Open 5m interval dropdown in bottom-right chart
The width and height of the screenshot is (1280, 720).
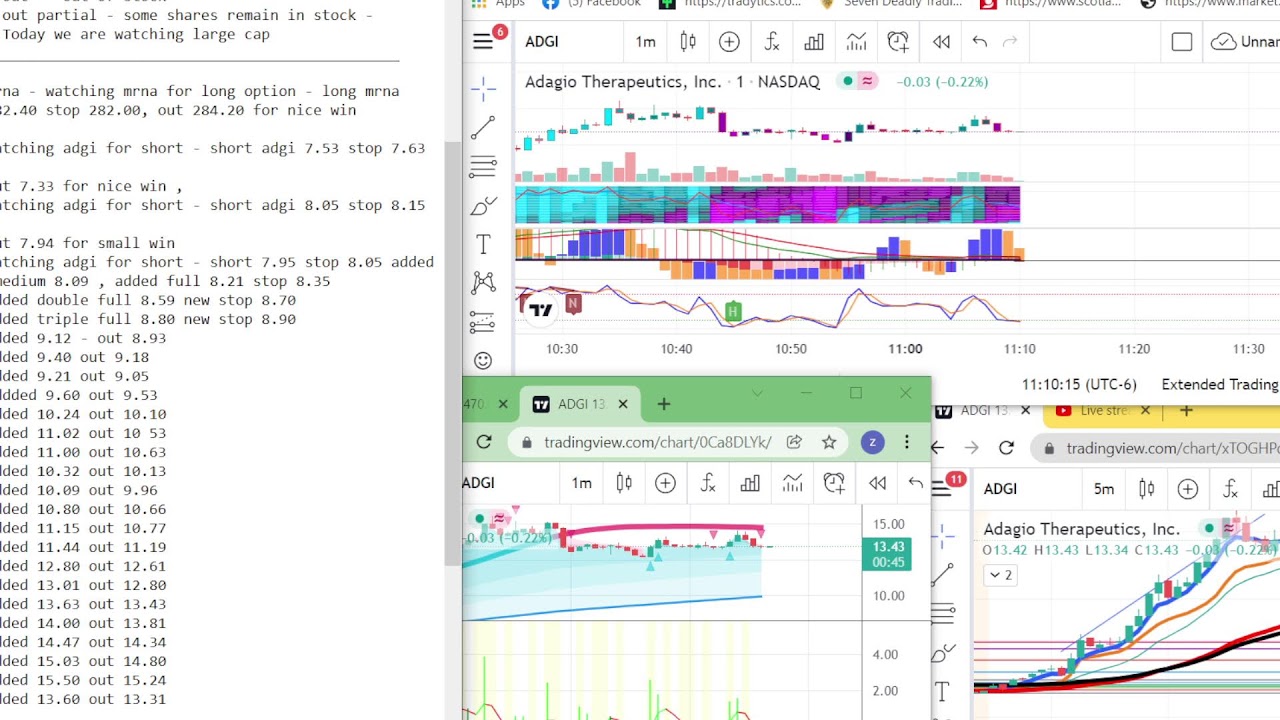point(1103,489)
